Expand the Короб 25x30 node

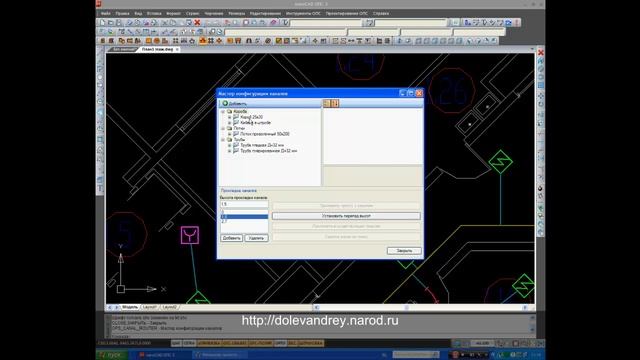coord(229,117)
